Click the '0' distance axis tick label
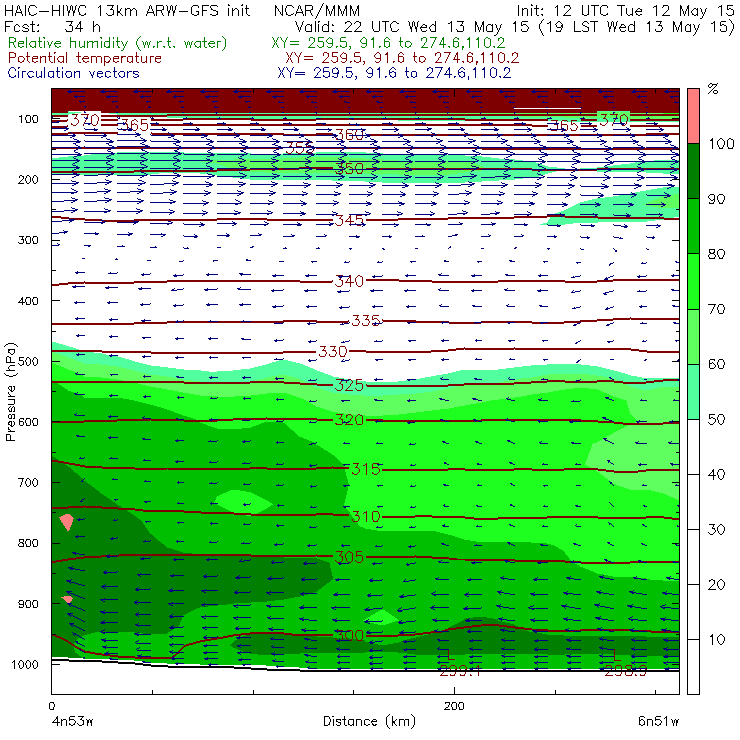Viewport: 740px width, 740px height. point(51,706)
